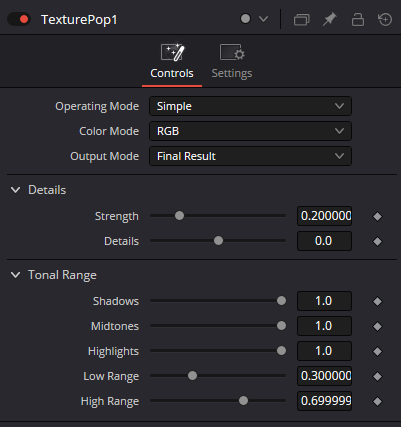The image size is (401, 427).
Task: Click the Strength value field
Action: click(324, 216)
